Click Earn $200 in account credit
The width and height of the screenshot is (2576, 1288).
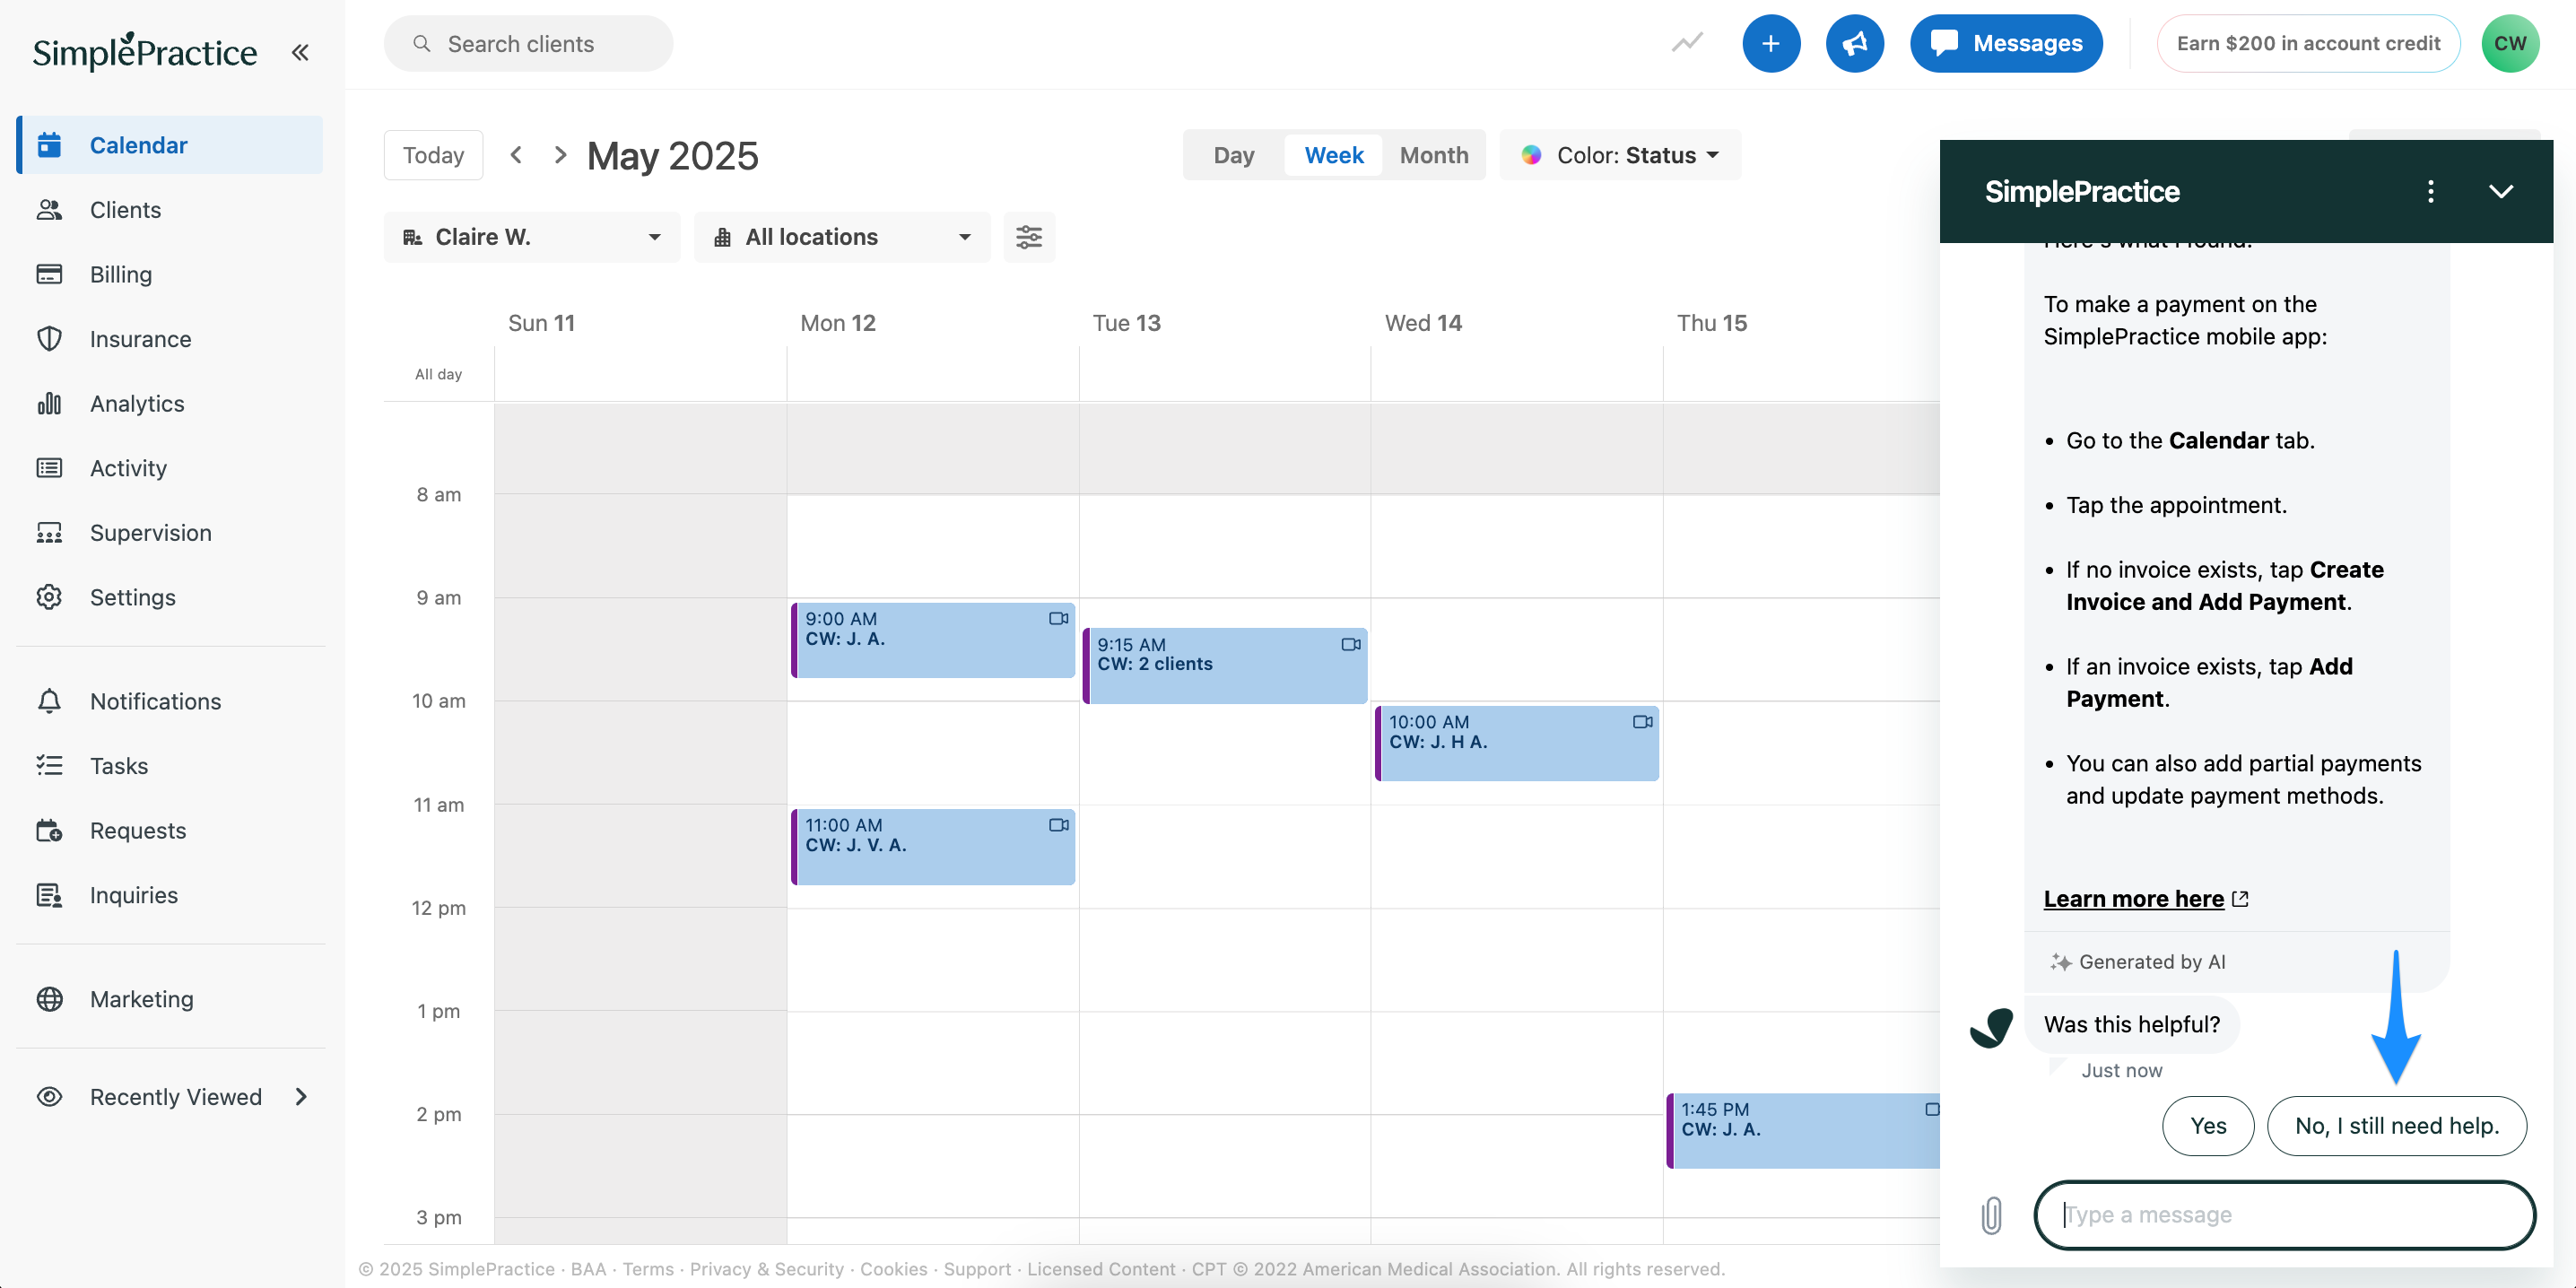(x=2308, y=43)
